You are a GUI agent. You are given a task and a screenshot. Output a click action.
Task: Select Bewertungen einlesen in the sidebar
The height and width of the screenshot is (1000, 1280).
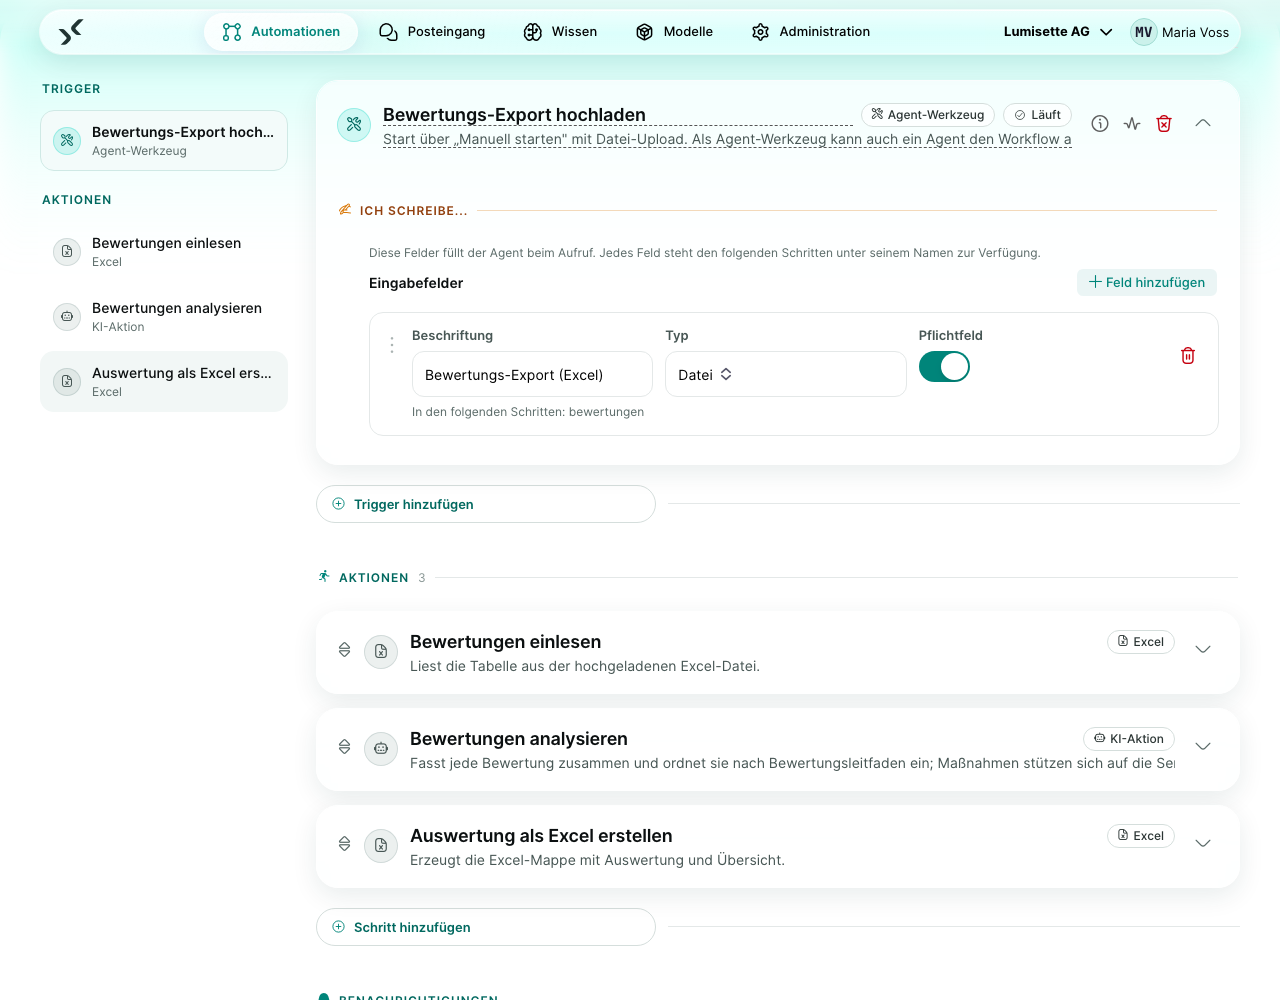click(x=164, y=252)
